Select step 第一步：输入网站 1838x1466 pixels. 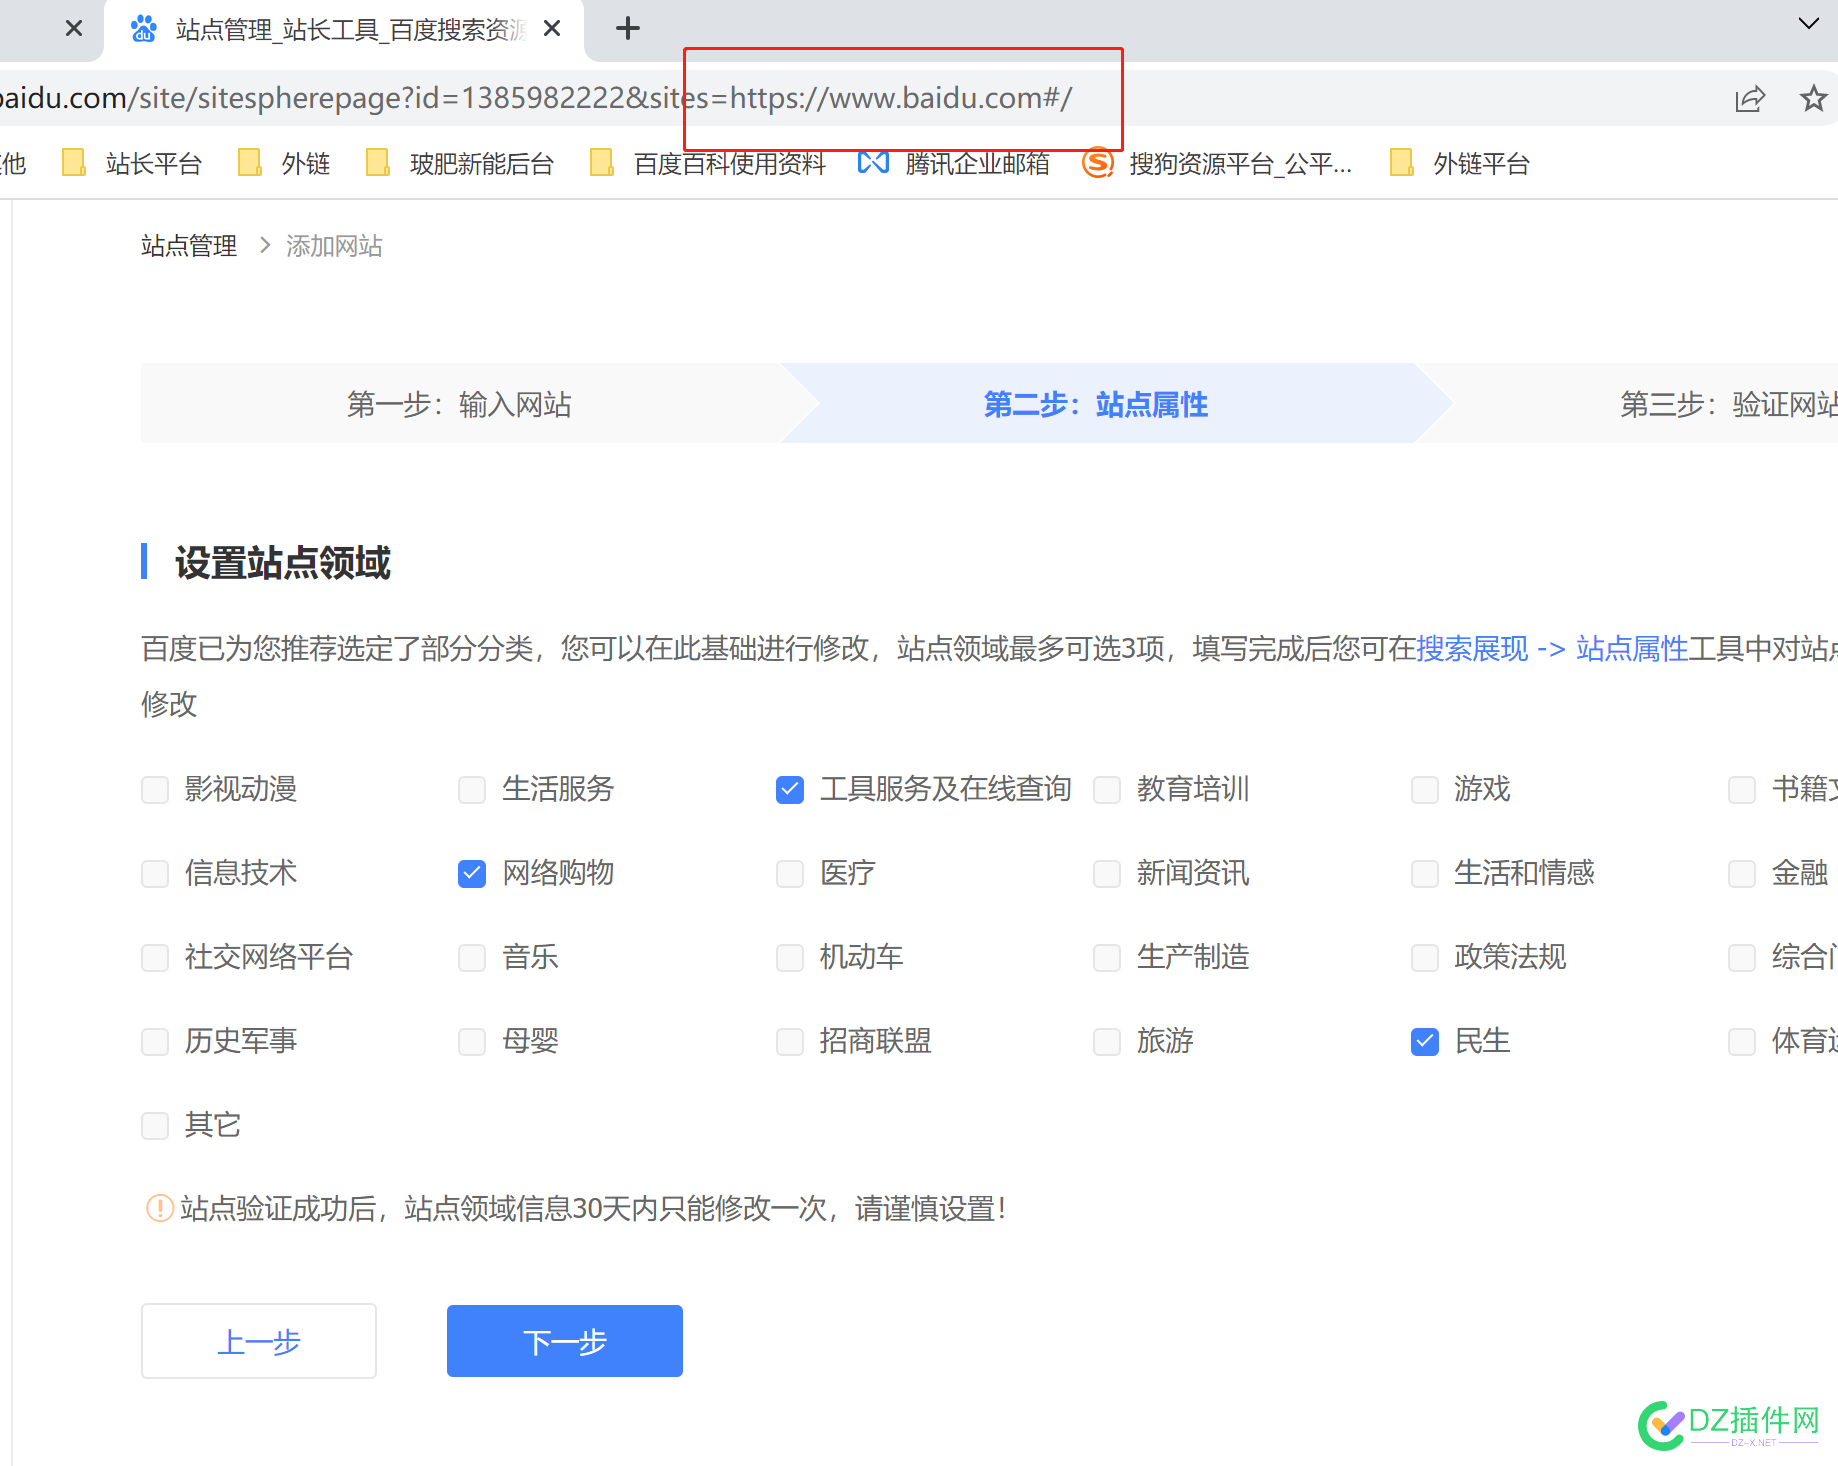459,404
